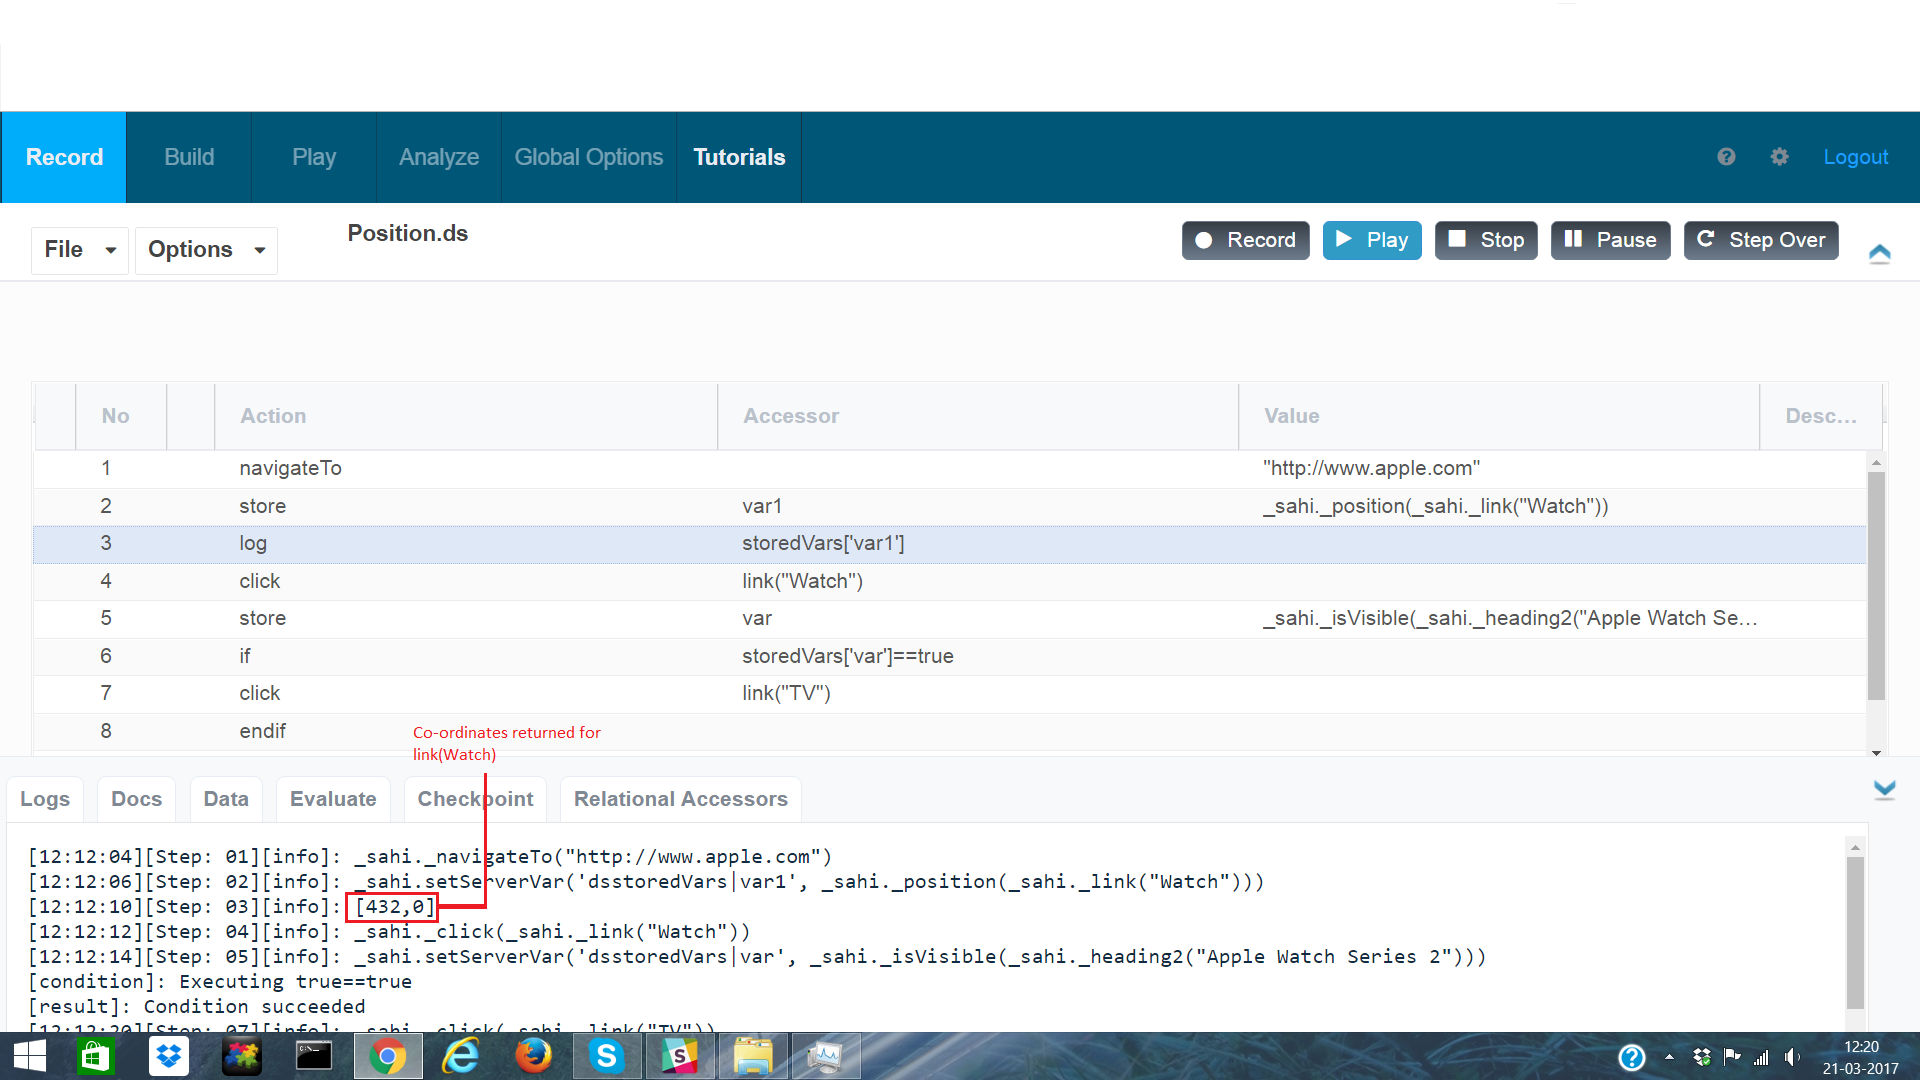Select the Data tab

226,799
